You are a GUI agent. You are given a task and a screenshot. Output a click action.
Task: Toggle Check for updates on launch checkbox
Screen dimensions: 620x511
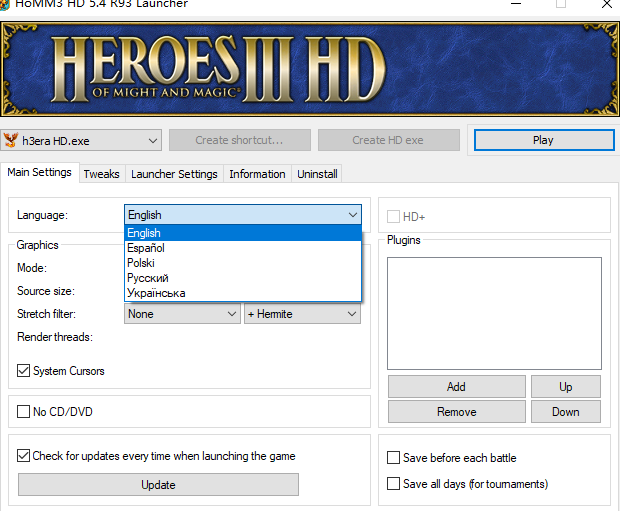(23, 456)
